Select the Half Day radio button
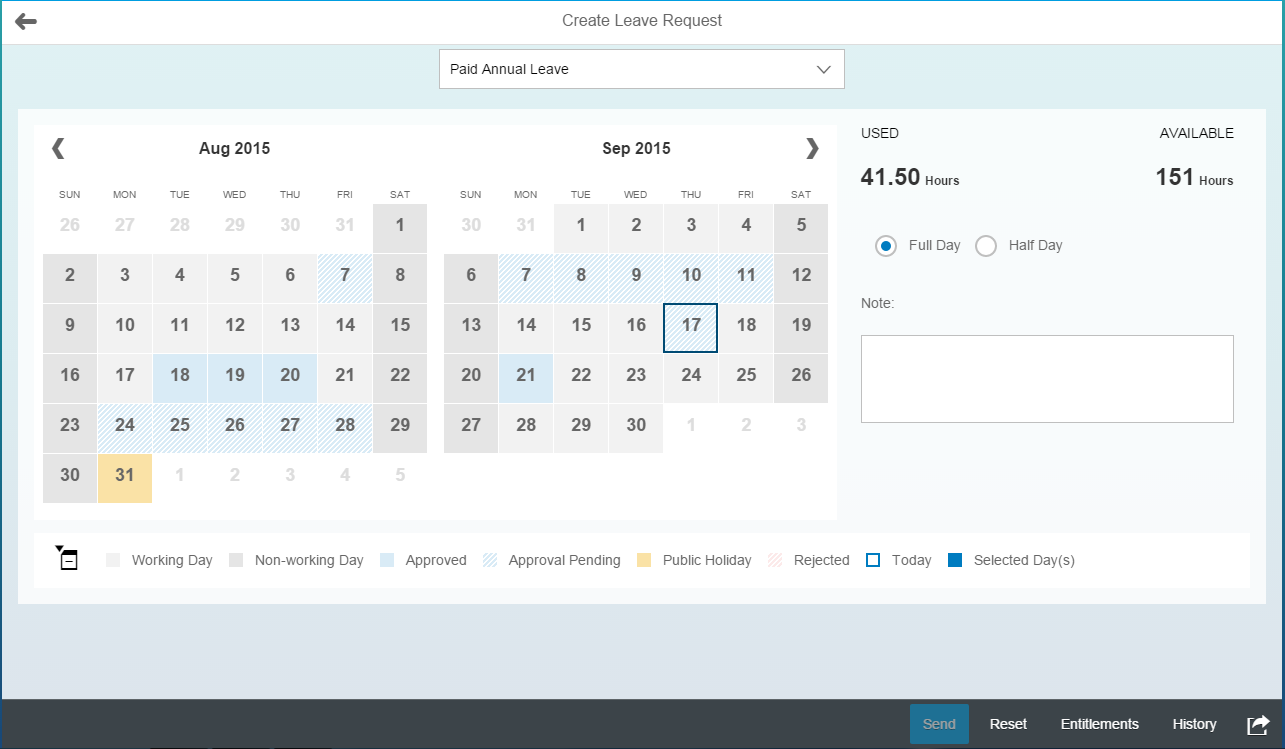1285x749 pixels. click(x=986, y=246)
